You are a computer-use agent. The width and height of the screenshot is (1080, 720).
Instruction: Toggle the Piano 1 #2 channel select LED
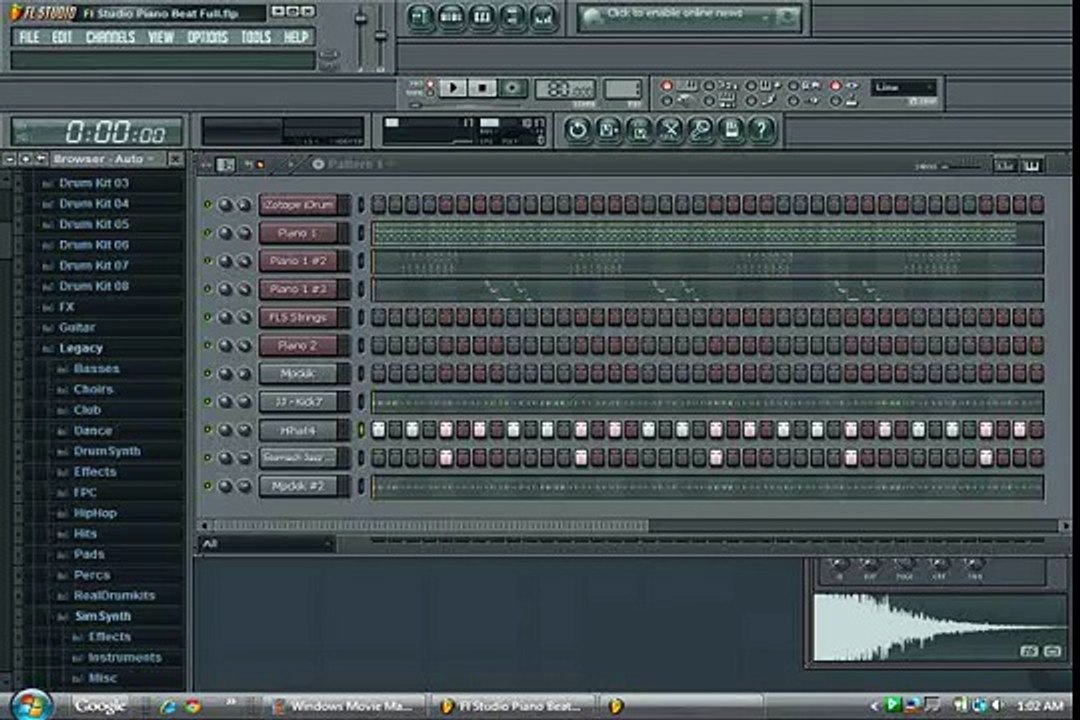click(360, 261)
